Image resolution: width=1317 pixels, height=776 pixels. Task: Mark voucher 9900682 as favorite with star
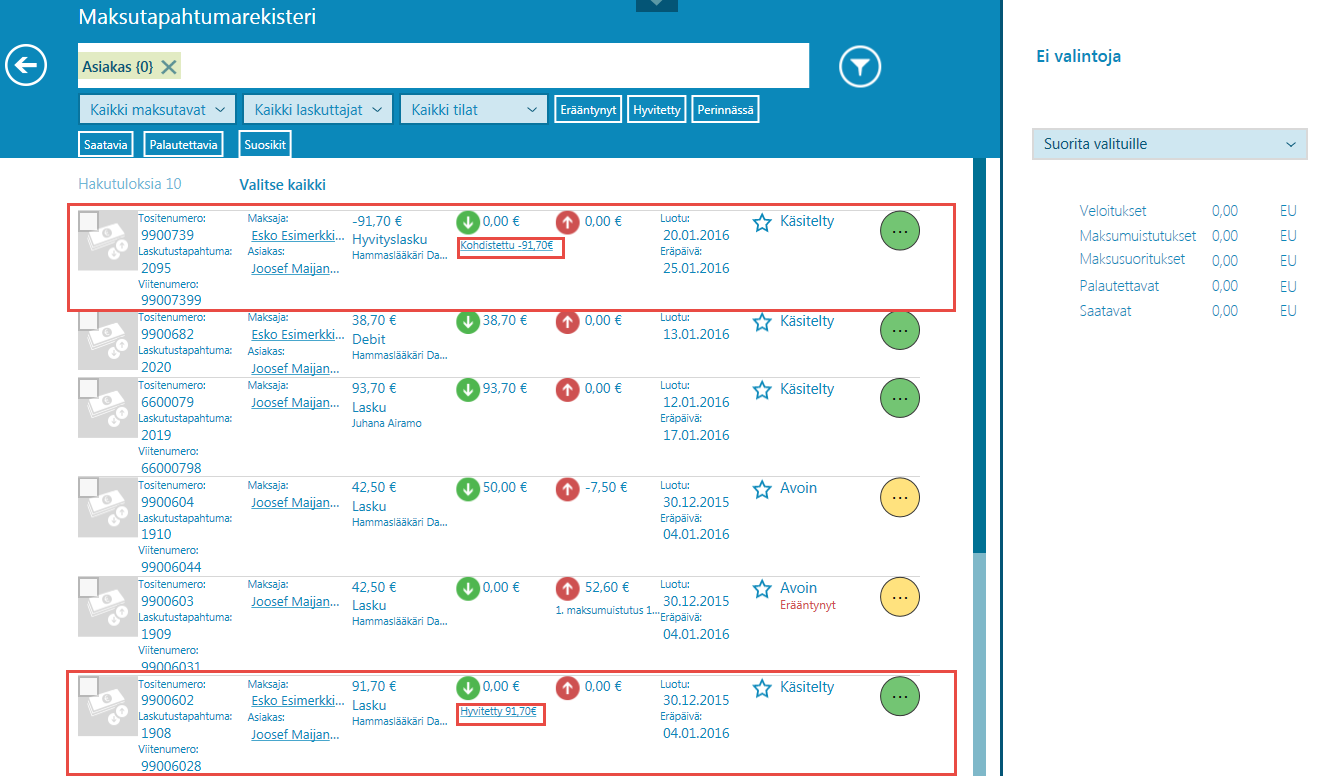pos(762,322)
